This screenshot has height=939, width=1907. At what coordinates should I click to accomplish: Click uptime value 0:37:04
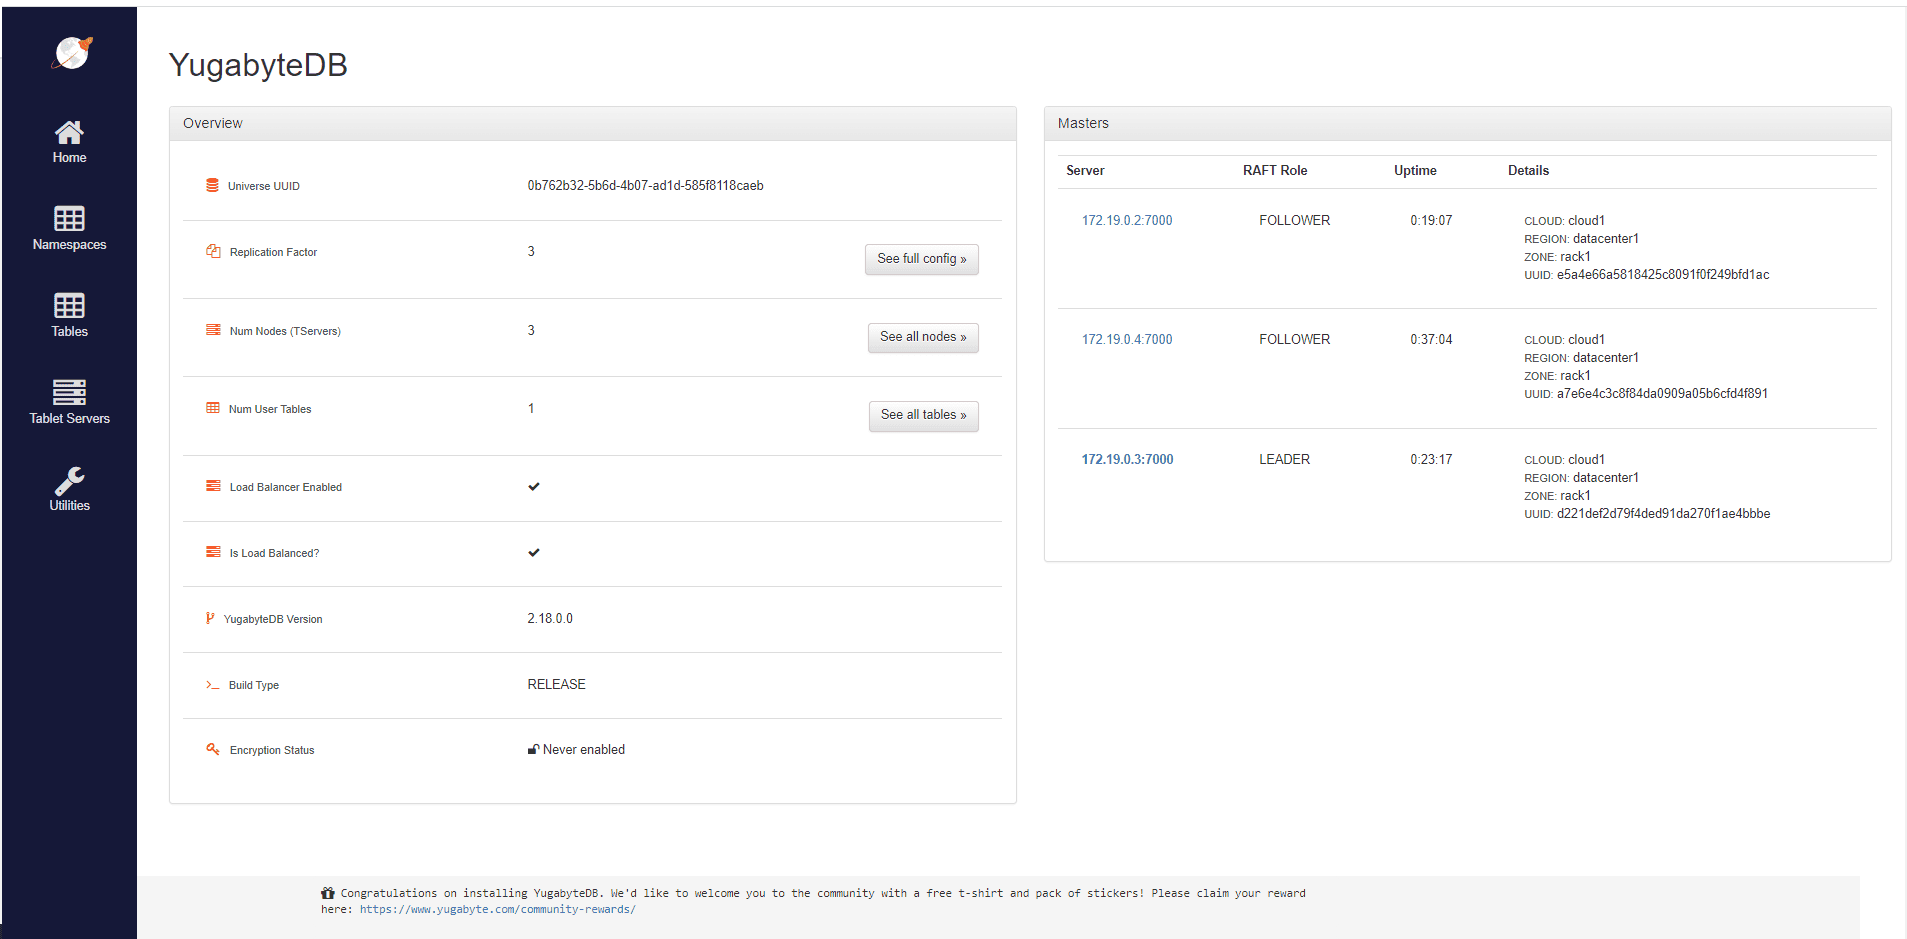tap(1431, 339)
